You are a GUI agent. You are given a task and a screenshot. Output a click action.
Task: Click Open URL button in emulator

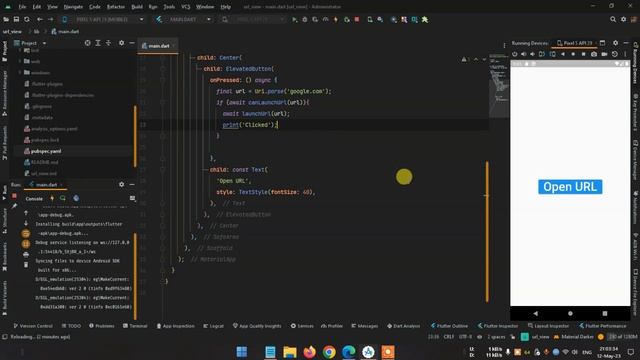(x=570, y=187)
